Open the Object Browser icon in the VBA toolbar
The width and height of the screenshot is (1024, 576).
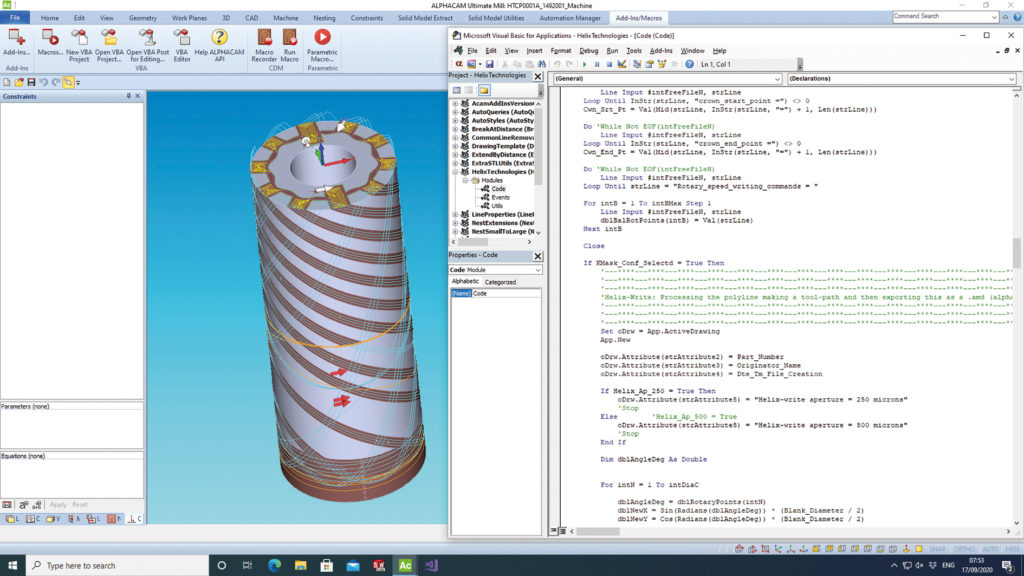coord(662,64)
